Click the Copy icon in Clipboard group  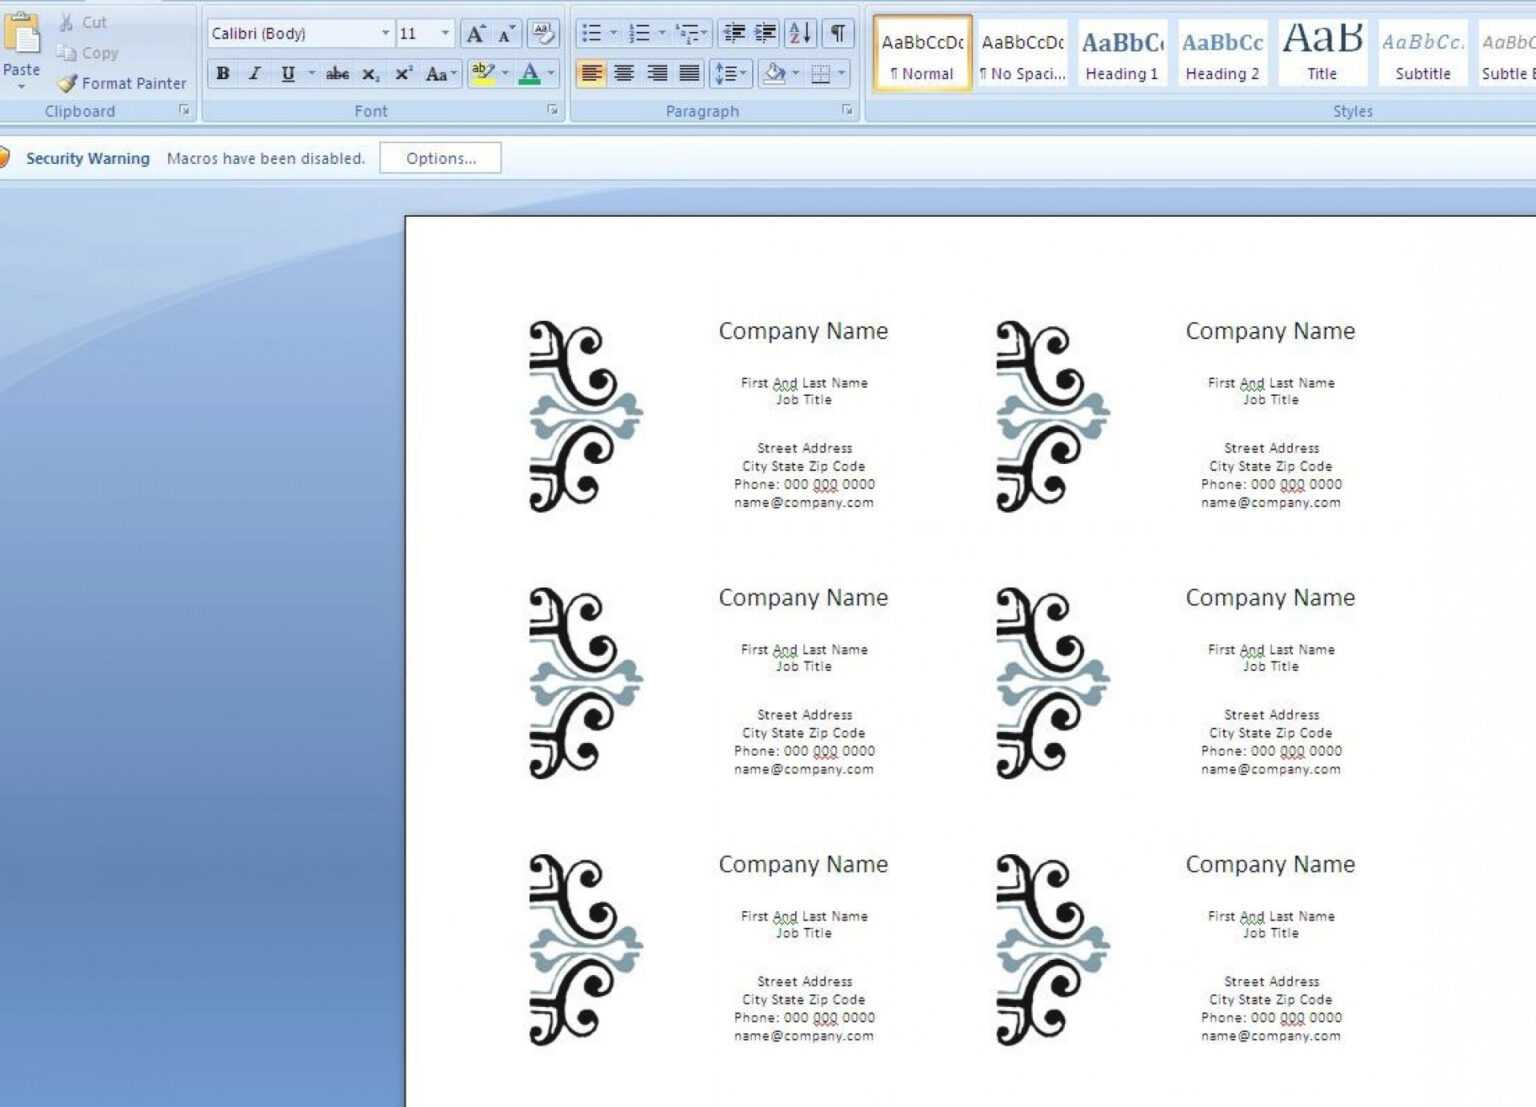67,52
